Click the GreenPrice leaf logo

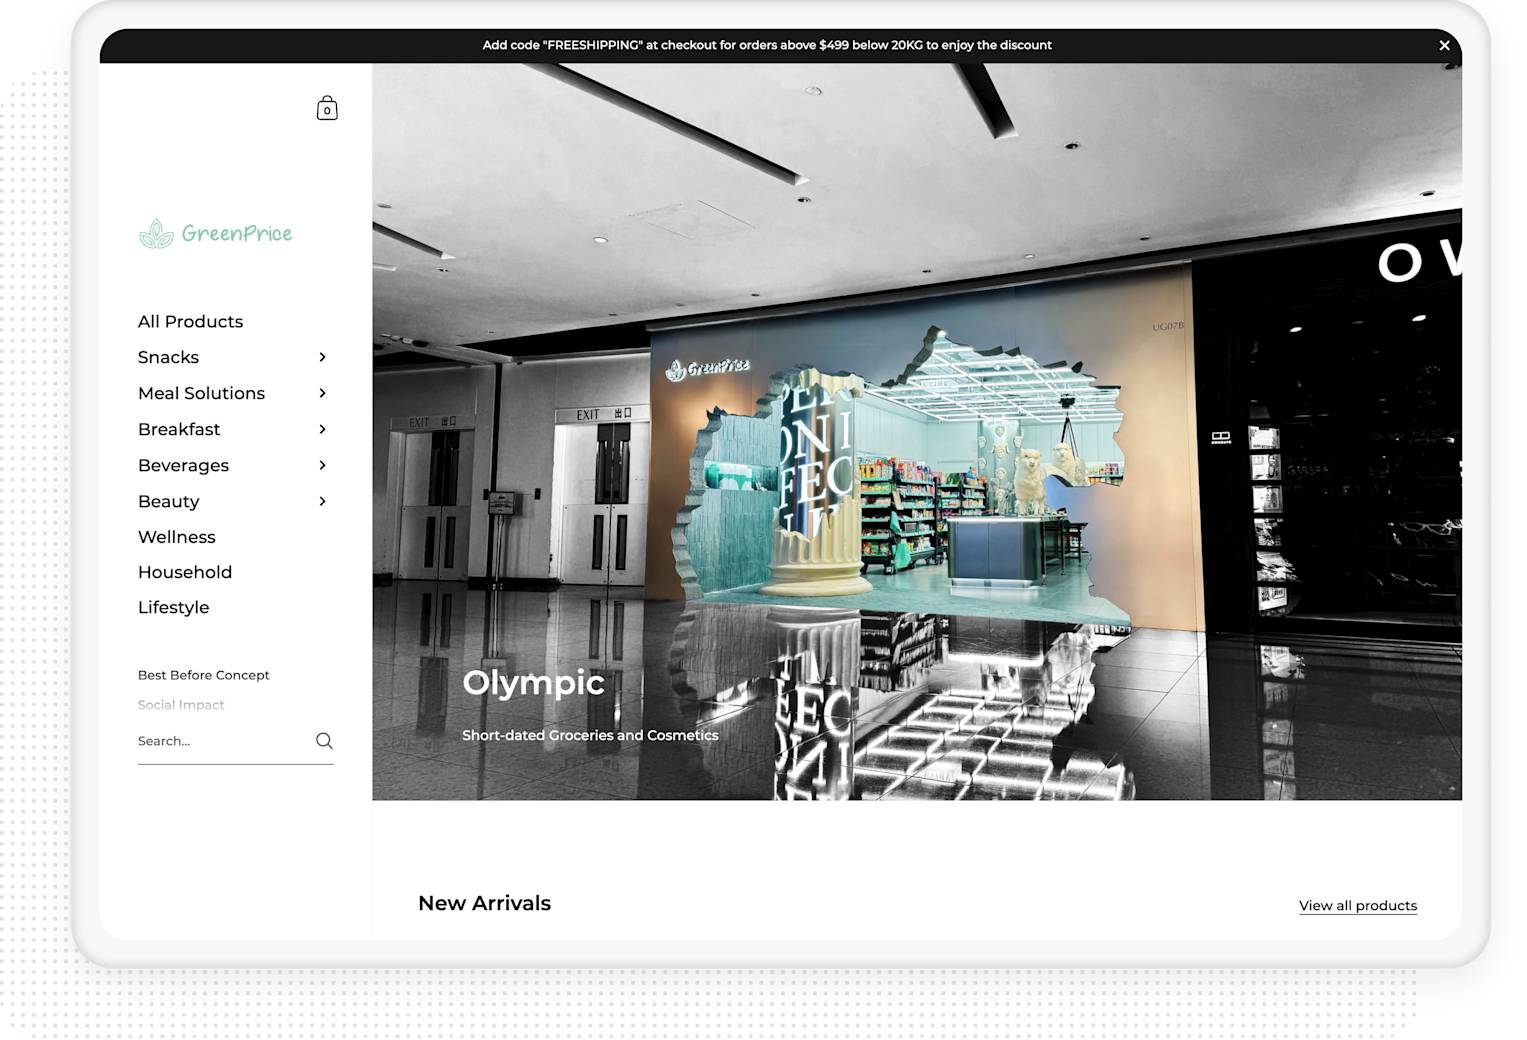[x=215, y=233]
